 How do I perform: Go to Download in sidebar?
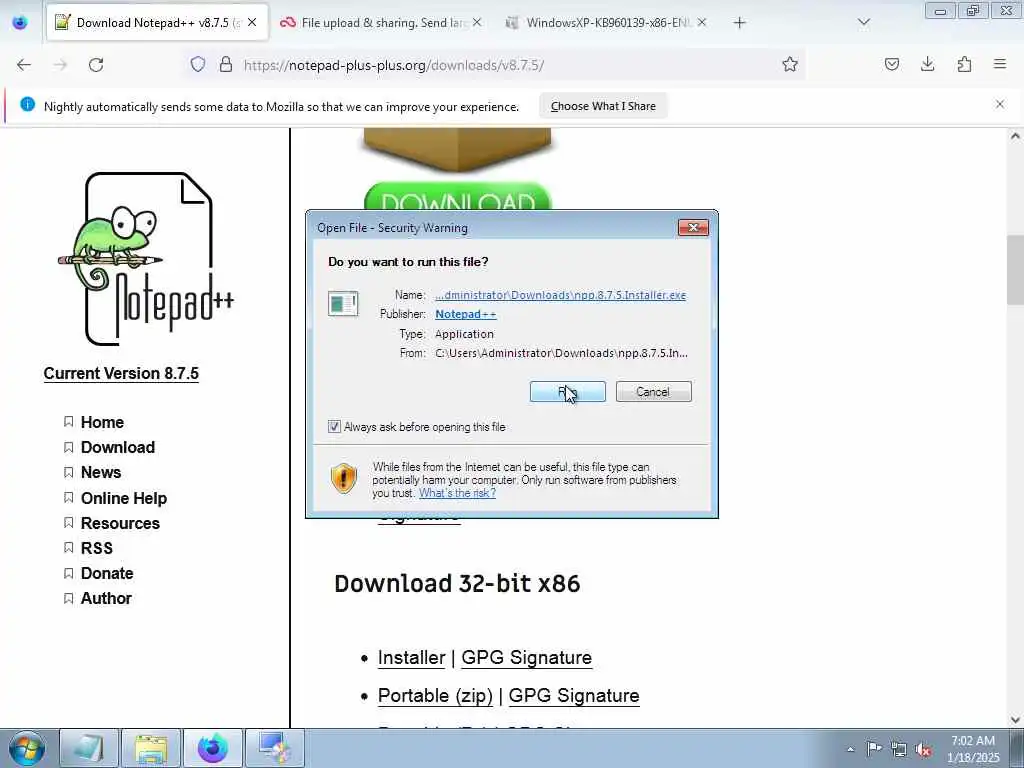(118, 447)
